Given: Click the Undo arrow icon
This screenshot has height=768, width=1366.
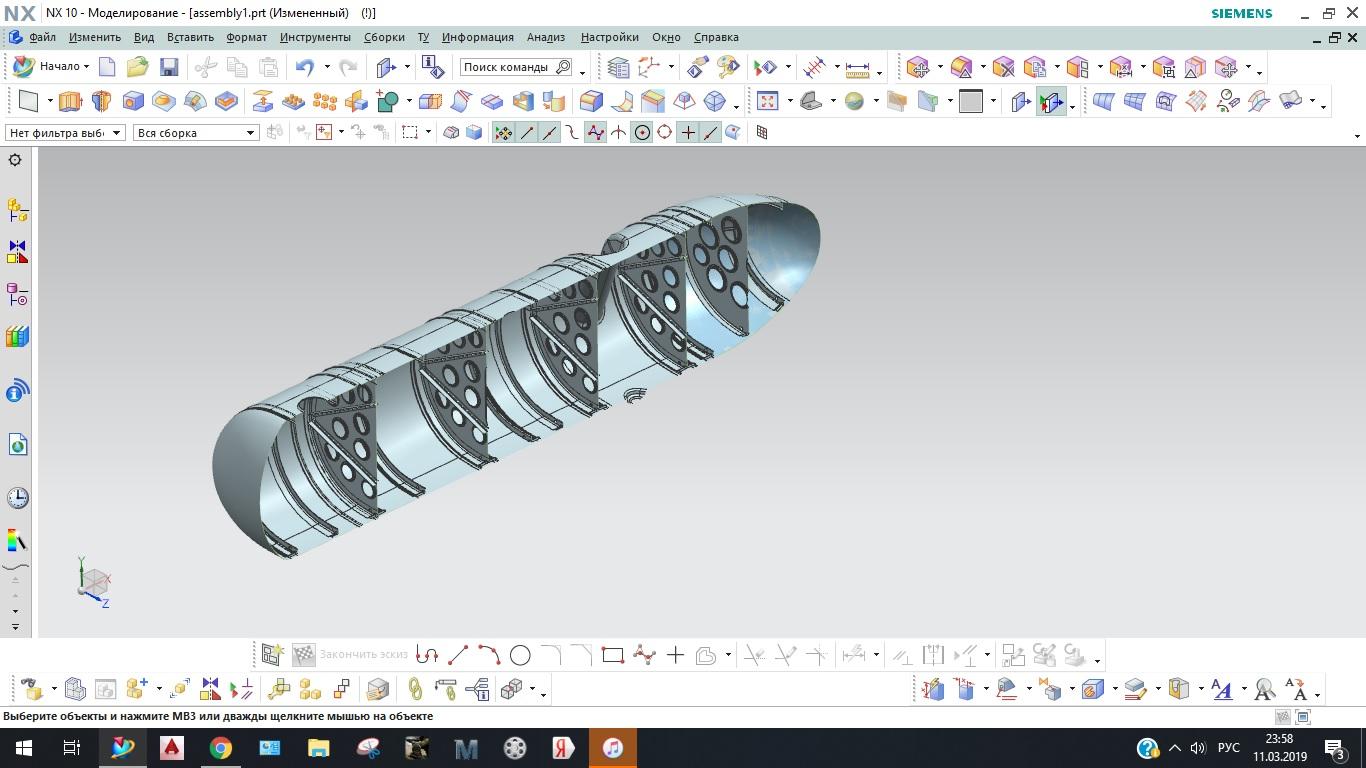Looking at the screenshot, I should click(305, 67).
